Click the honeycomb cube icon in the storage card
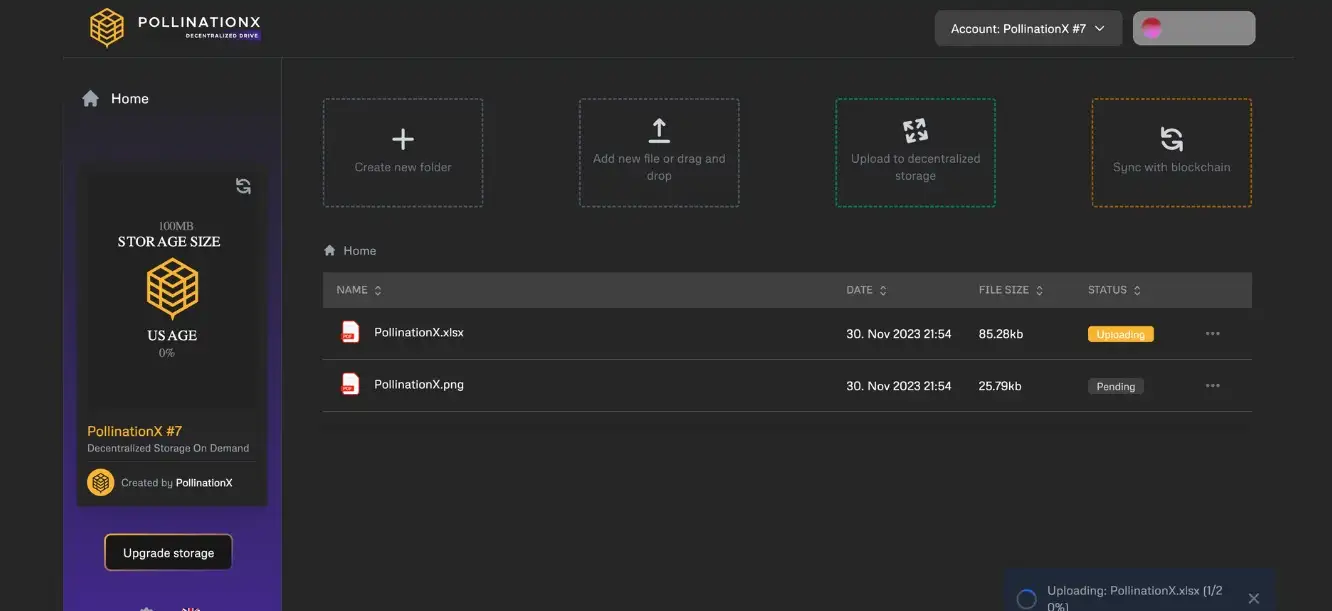 click(172, 288)
